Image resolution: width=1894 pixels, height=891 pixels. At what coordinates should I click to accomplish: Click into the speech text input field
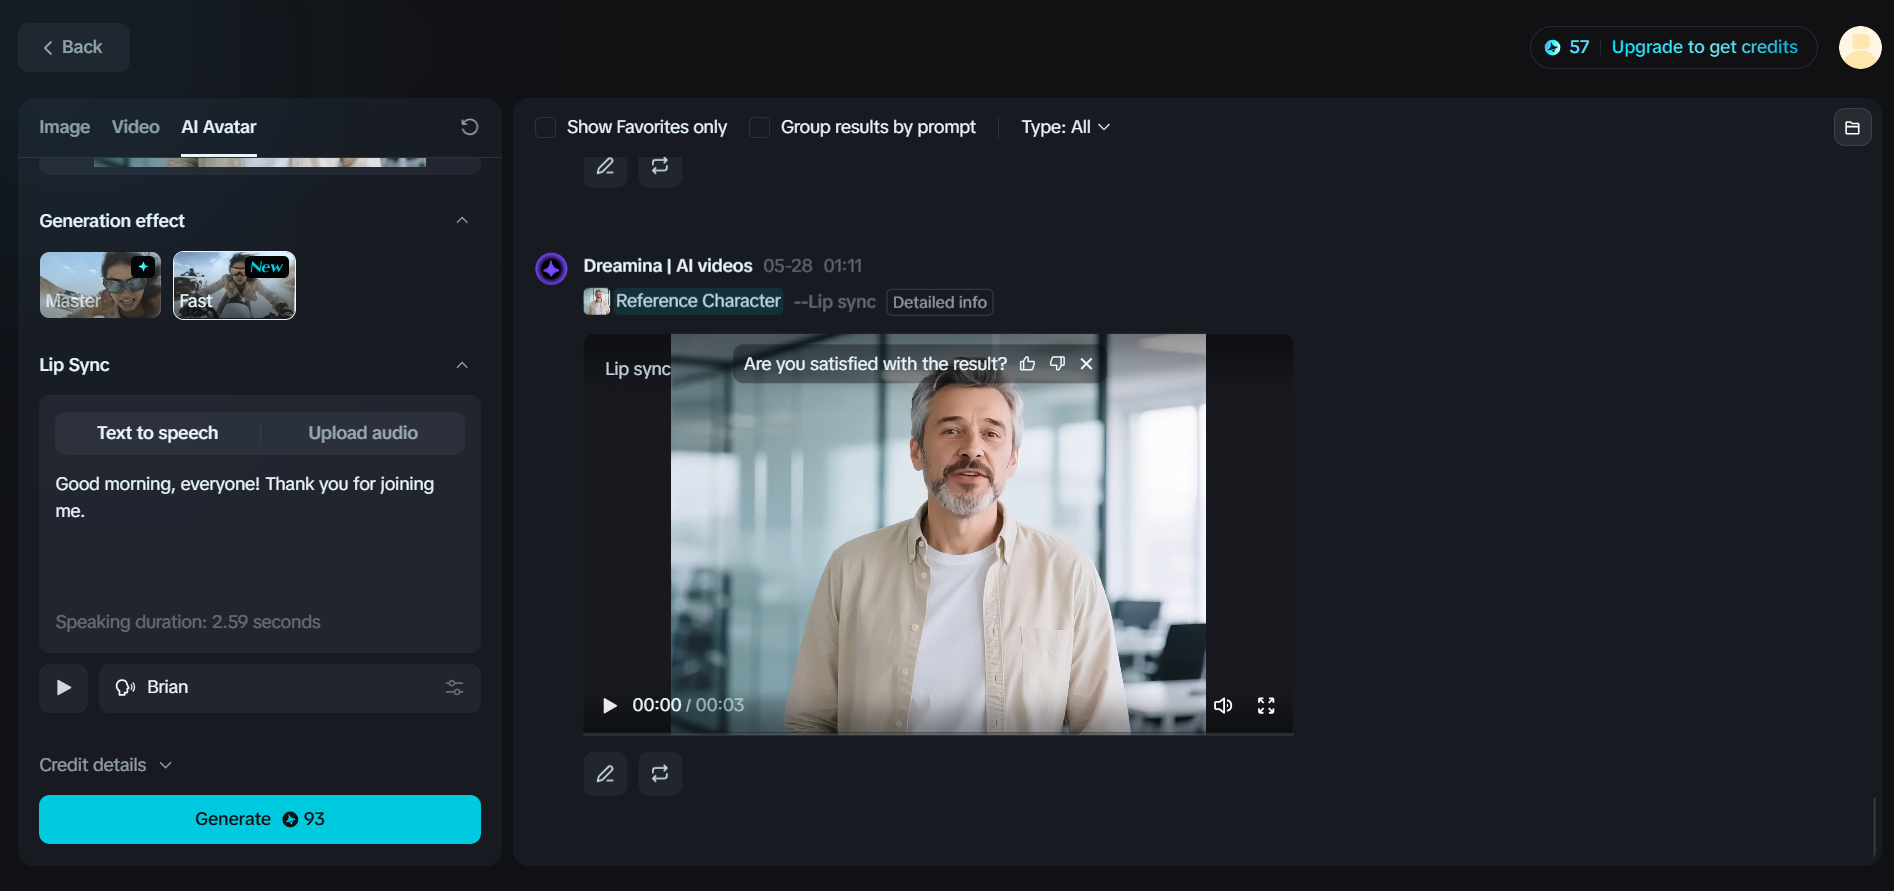click(260, 535)
